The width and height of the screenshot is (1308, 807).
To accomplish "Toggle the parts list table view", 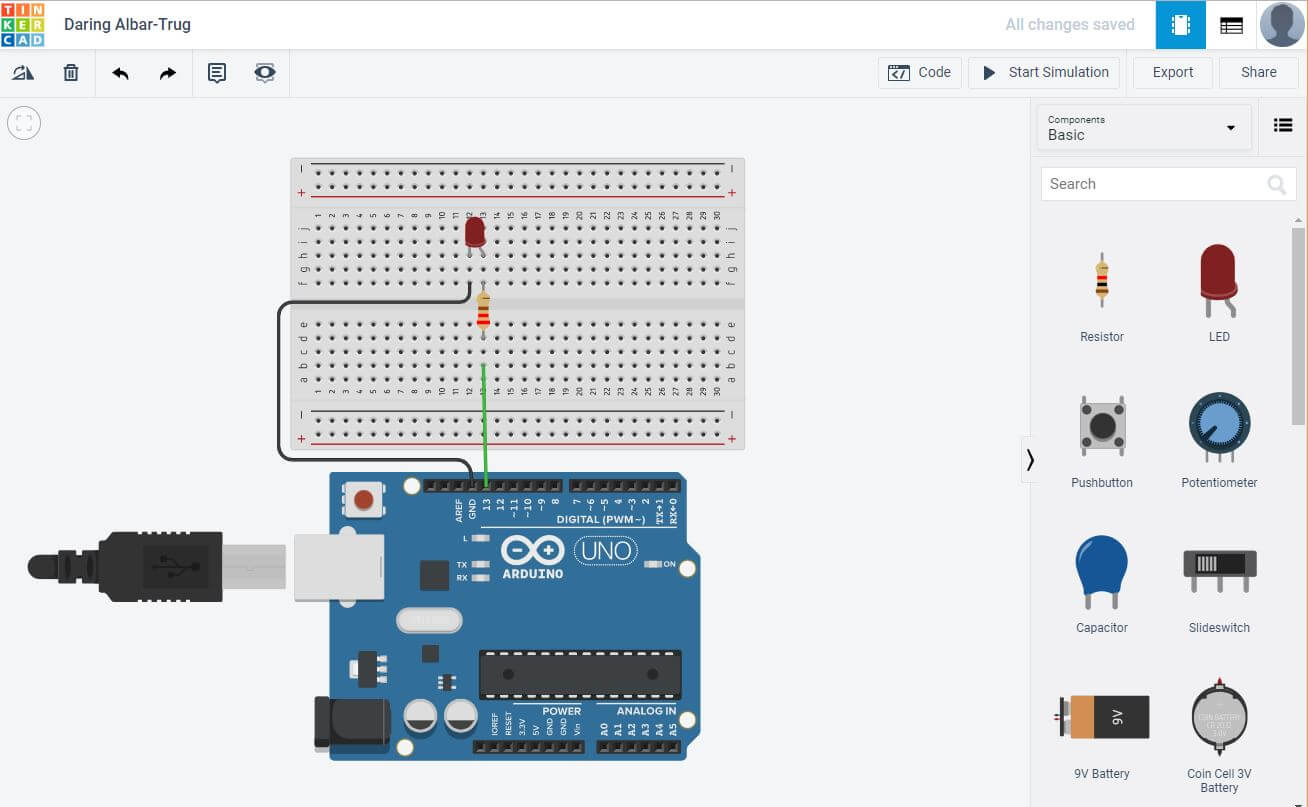I will coord(1231,24).
